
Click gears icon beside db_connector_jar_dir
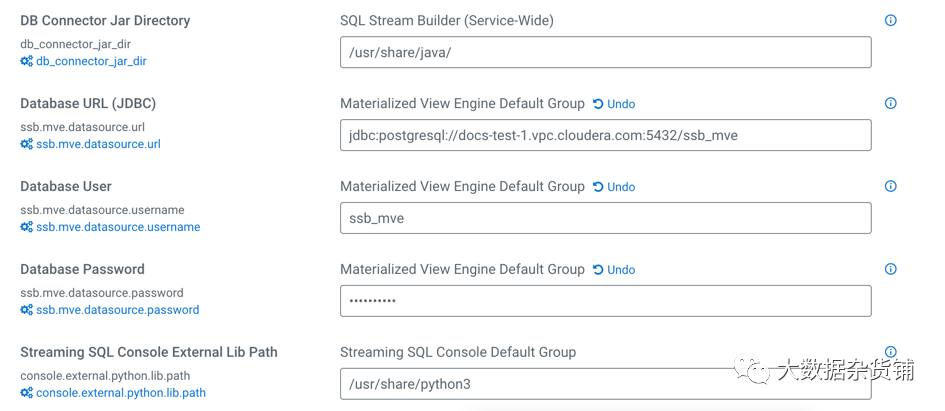(x=27, y=61)
